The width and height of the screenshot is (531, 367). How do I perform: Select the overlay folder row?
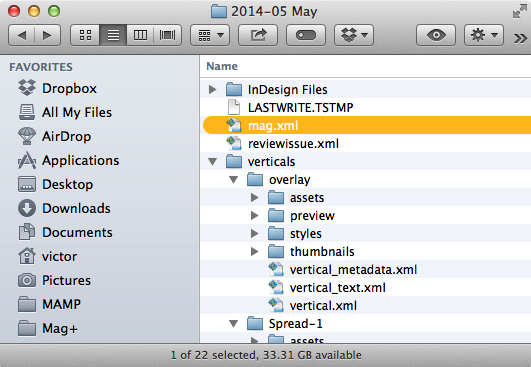click(x=366, y=180)
